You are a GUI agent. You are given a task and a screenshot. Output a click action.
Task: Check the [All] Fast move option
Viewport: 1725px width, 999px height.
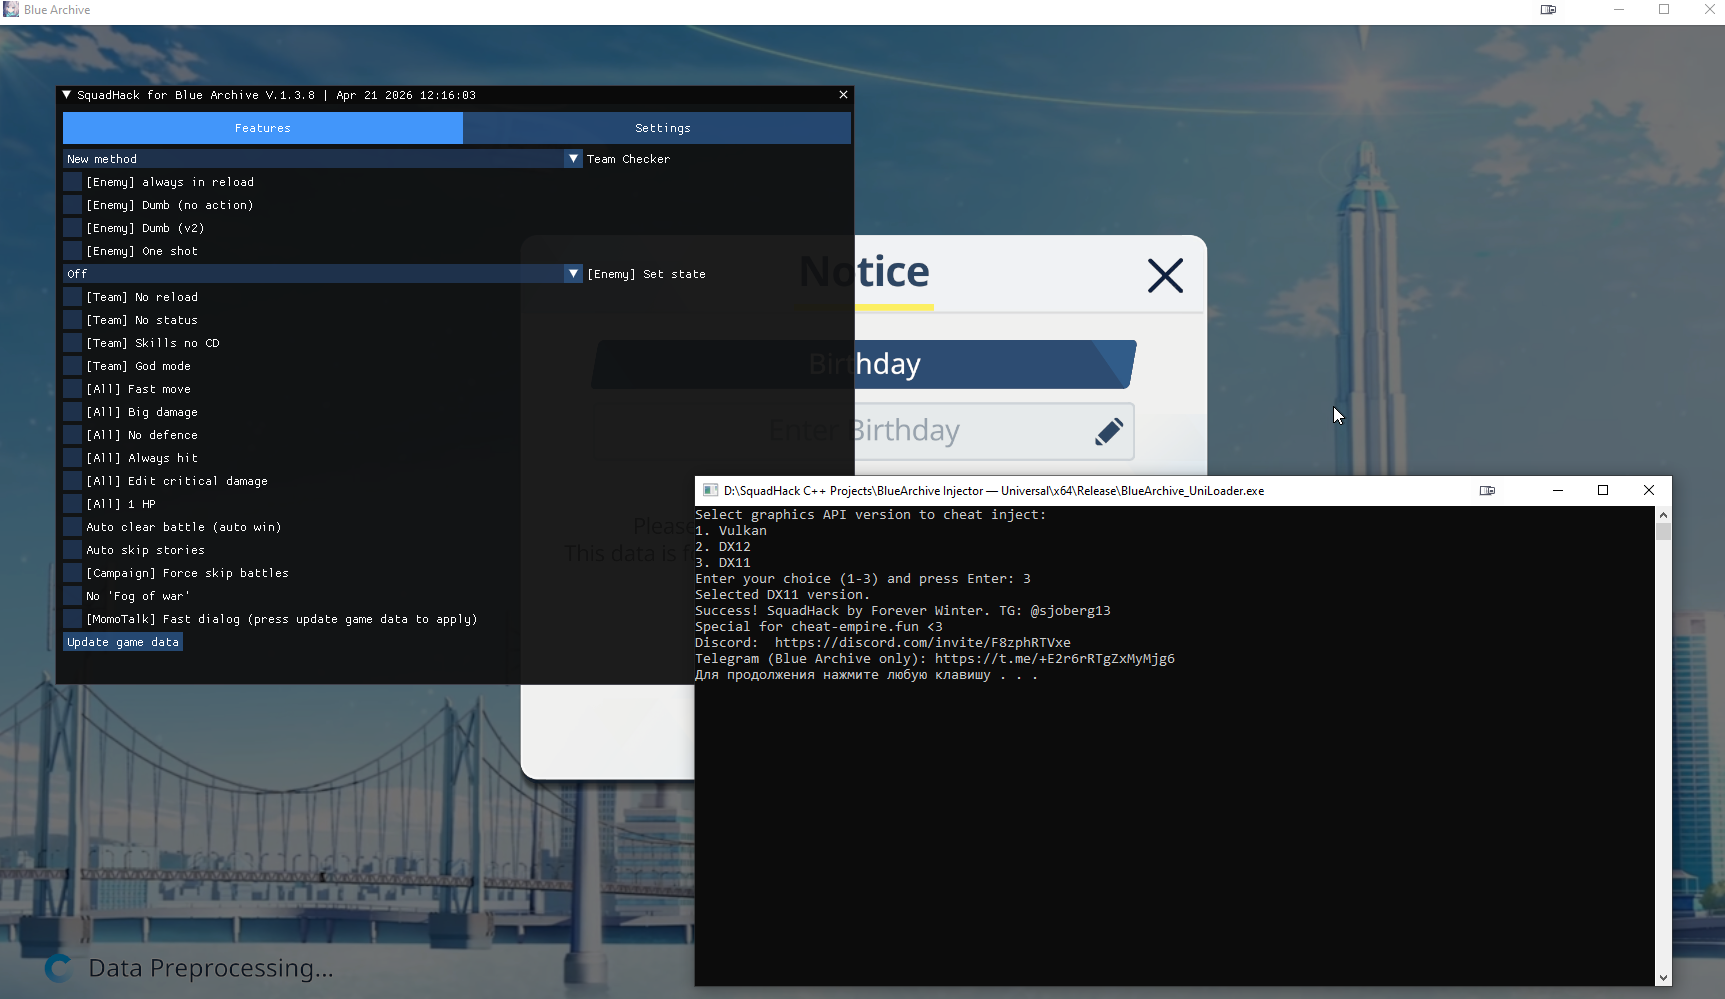click(x=72, y=389)
